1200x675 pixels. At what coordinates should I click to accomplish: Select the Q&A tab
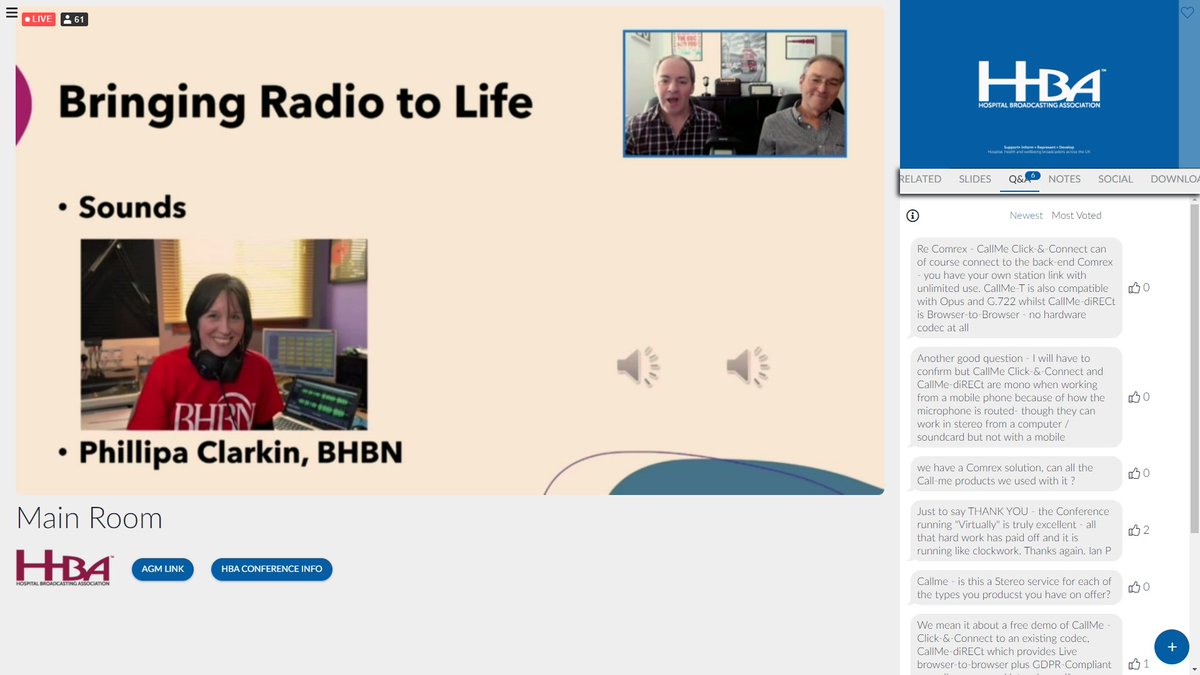click(x=1020, y=179)
